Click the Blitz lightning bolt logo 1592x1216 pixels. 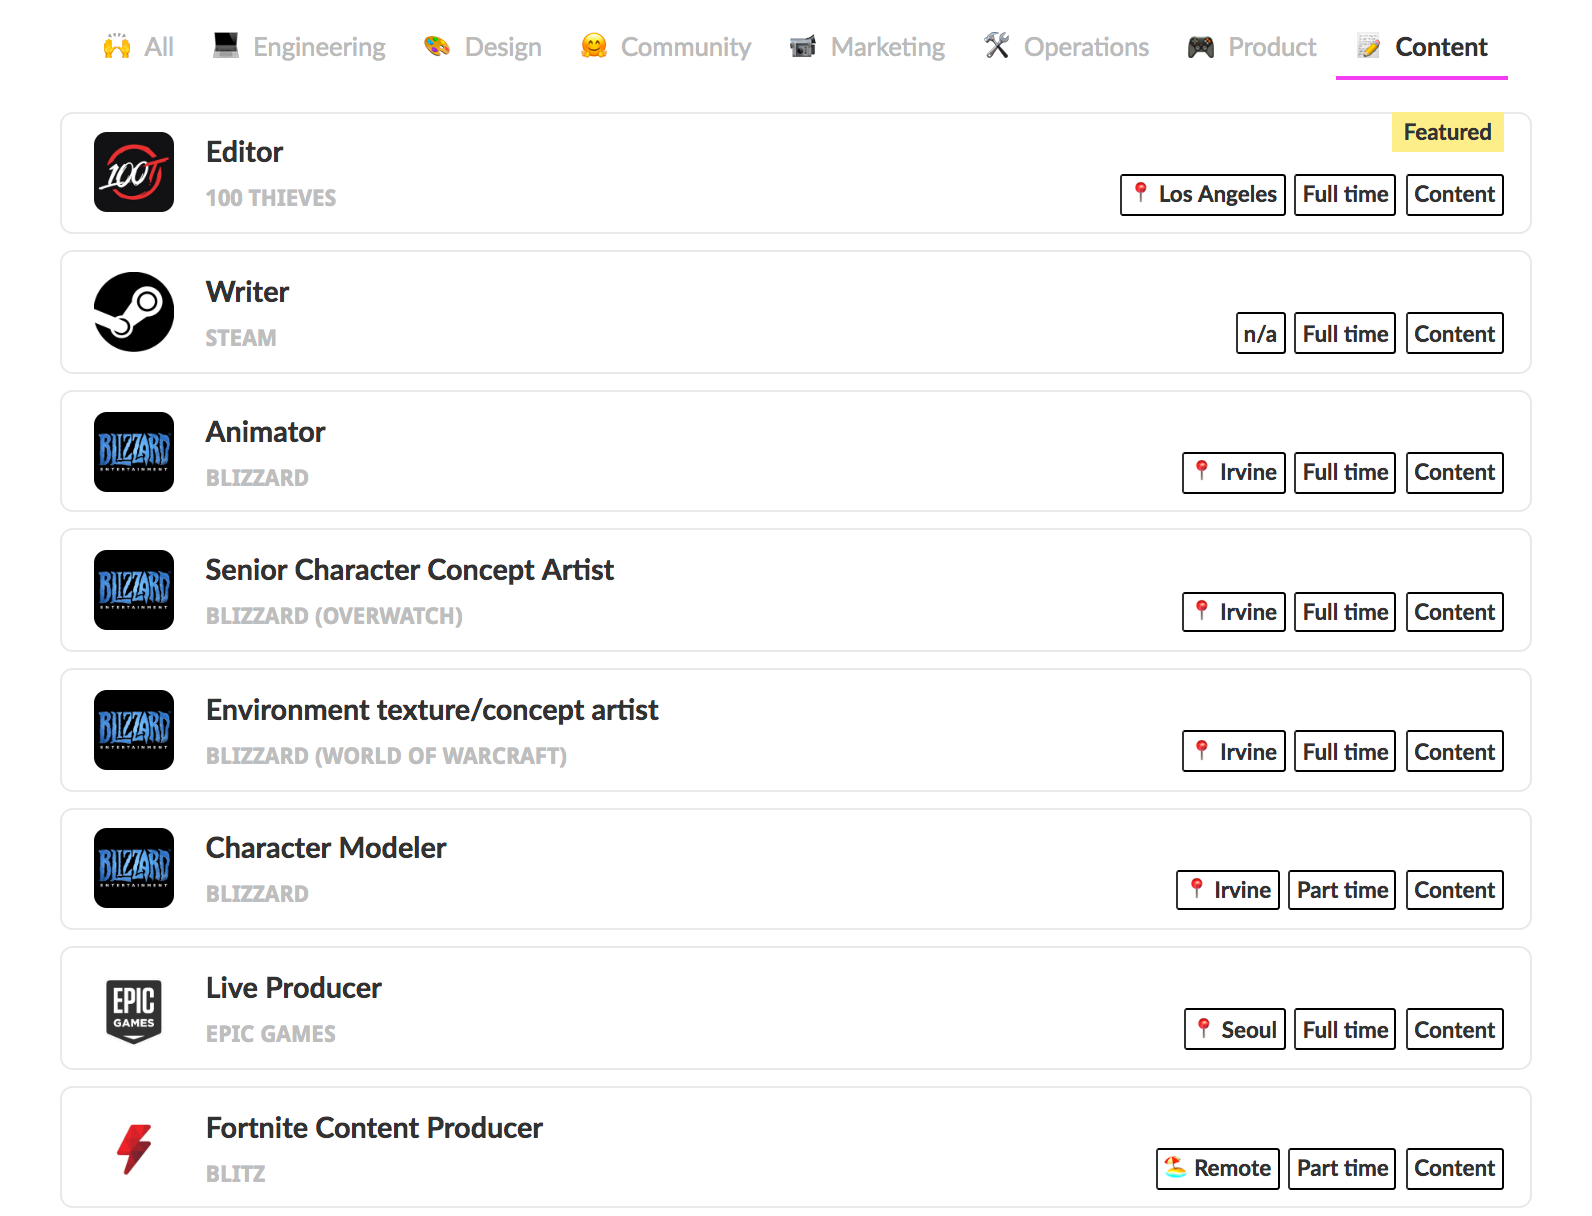(134, 1148)
